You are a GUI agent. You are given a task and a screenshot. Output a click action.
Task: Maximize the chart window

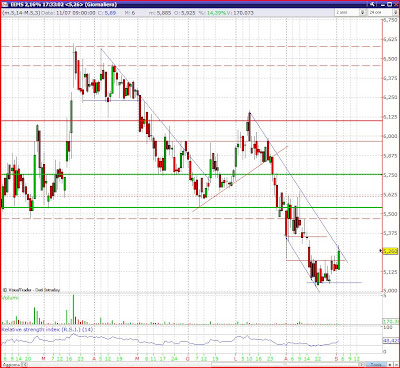pos(389,4)
